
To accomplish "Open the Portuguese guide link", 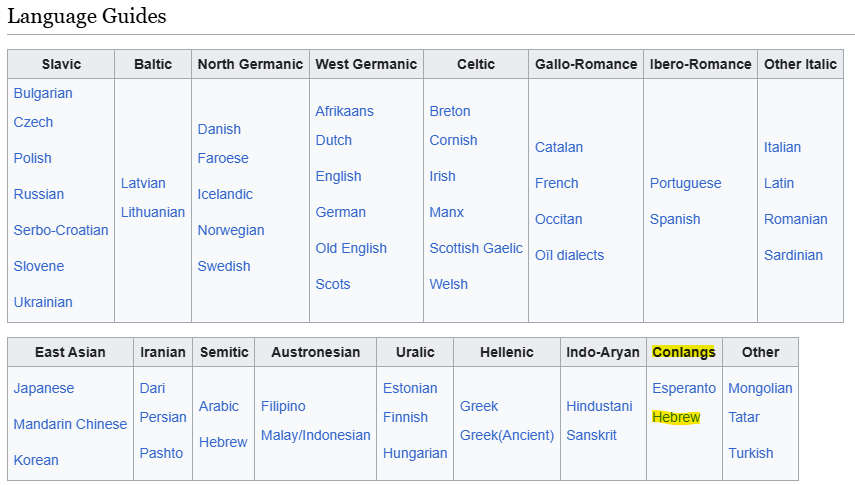I will (685, 183).
